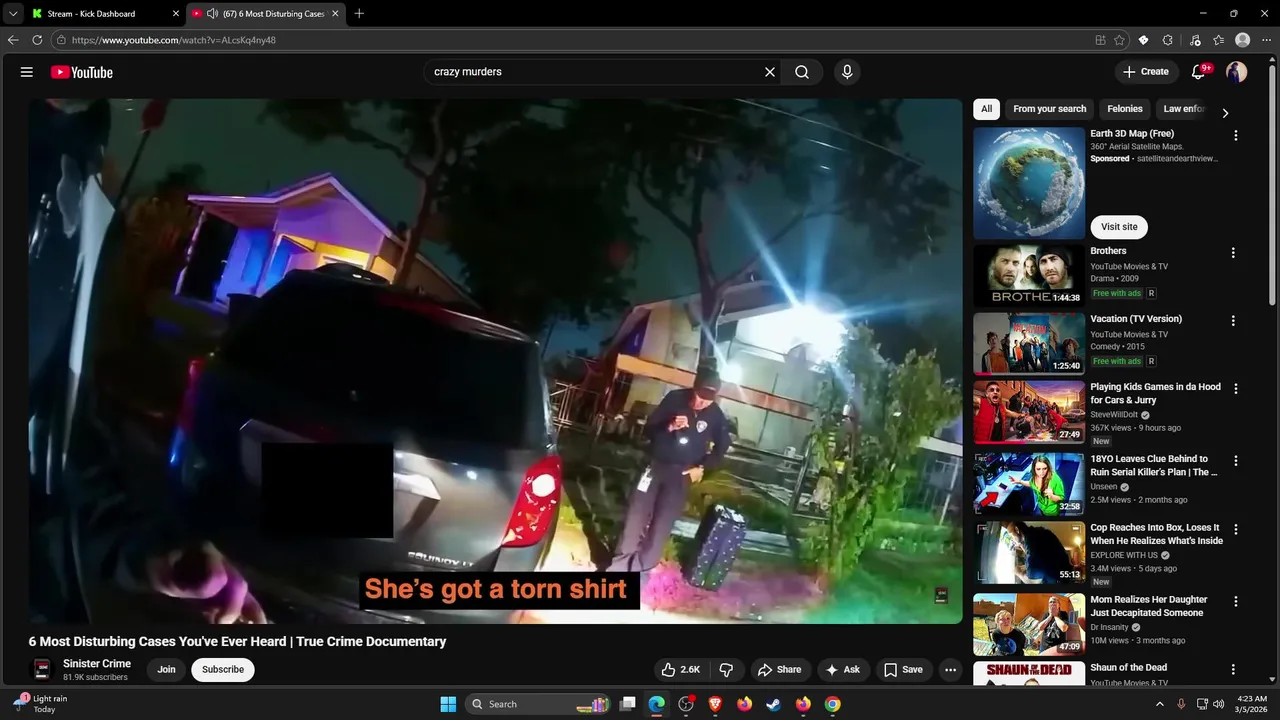This screenshot has width=1280, height=720.
Task: Click the volume speaker in system tray
Action: [1218, 704]
